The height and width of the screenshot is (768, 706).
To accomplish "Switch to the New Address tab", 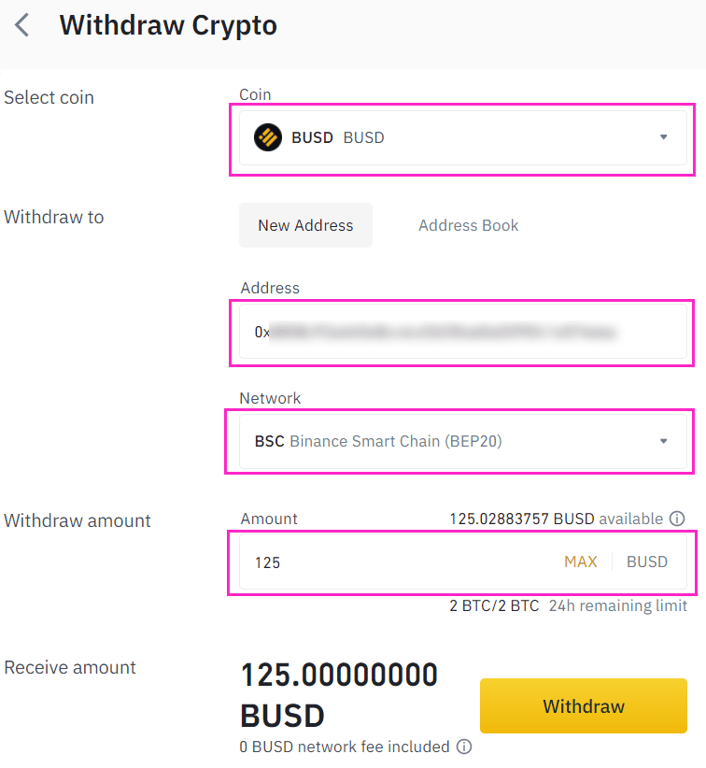I will pos(305,225).
